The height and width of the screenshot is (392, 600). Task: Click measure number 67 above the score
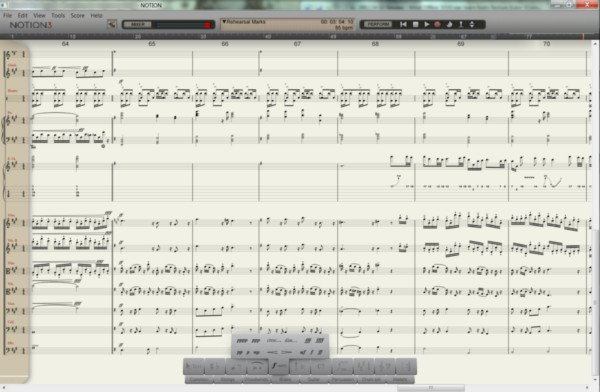coord(297,44)
